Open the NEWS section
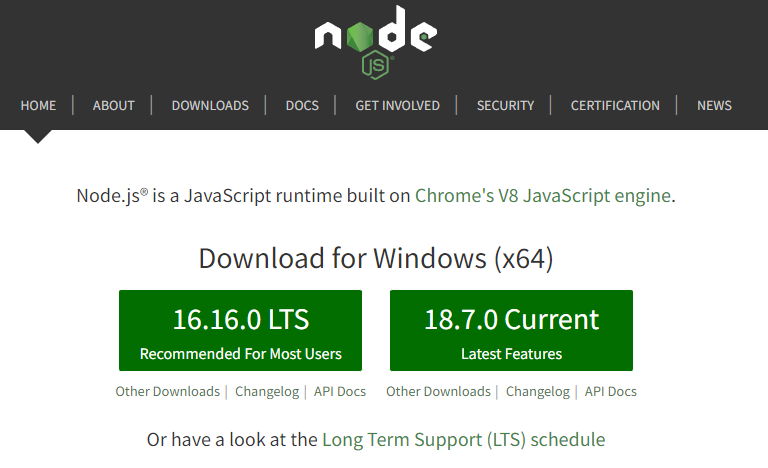The height and width of the screenshot is (468, 768). click(x=714, y=105)
